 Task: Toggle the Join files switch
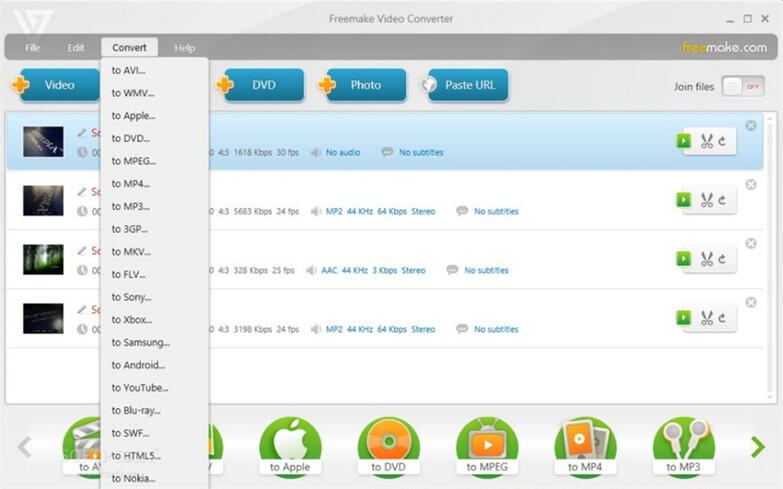(743, 86)
